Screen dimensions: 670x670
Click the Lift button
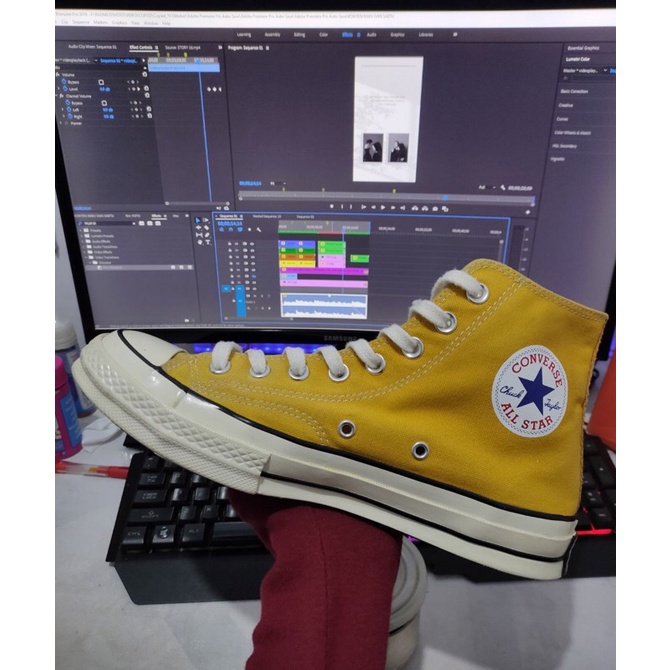tap(414, 208)
